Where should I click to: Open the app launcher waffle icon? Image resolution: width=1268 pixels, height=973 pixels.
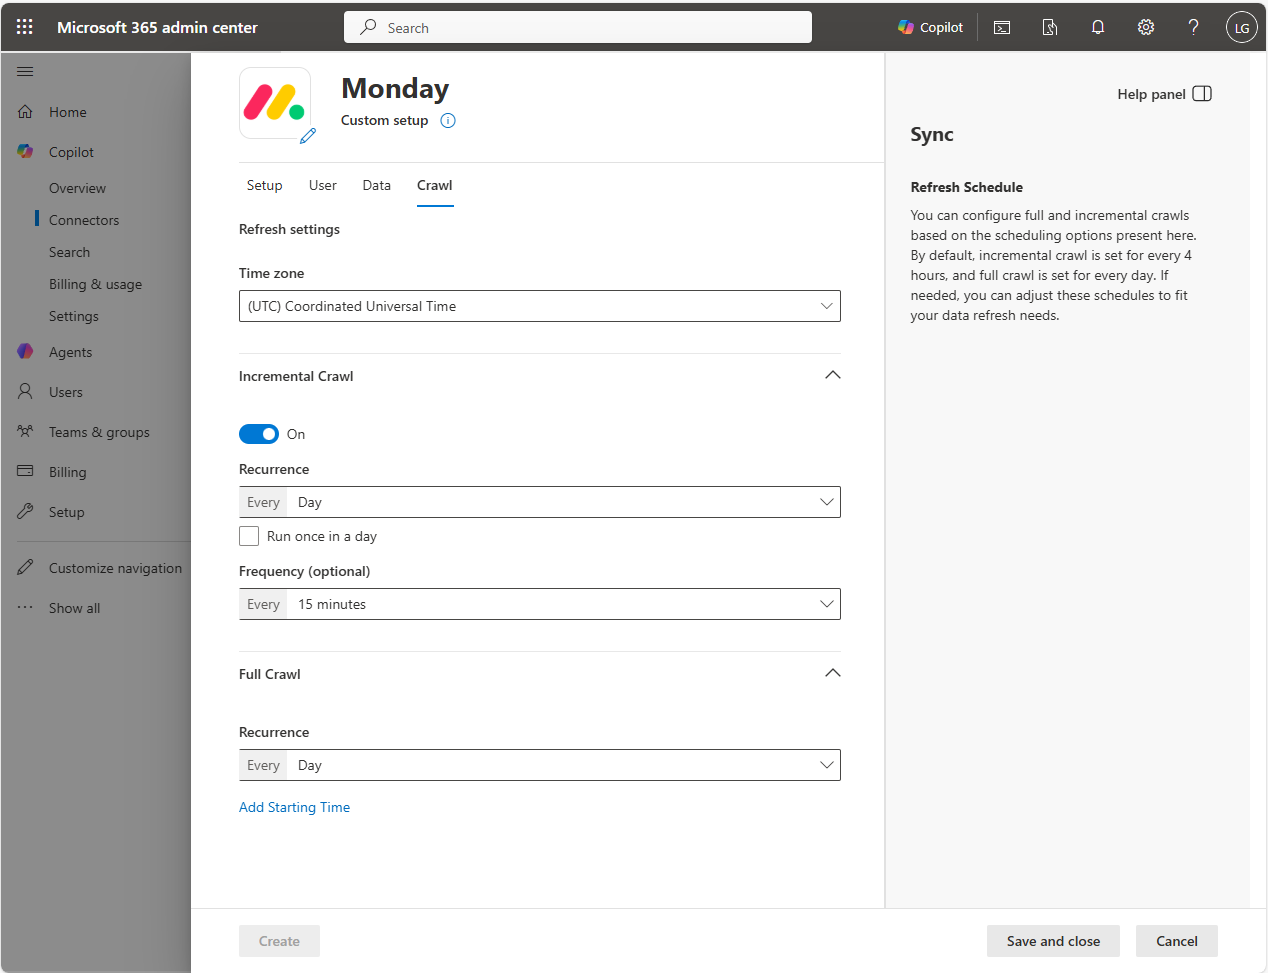25,27
